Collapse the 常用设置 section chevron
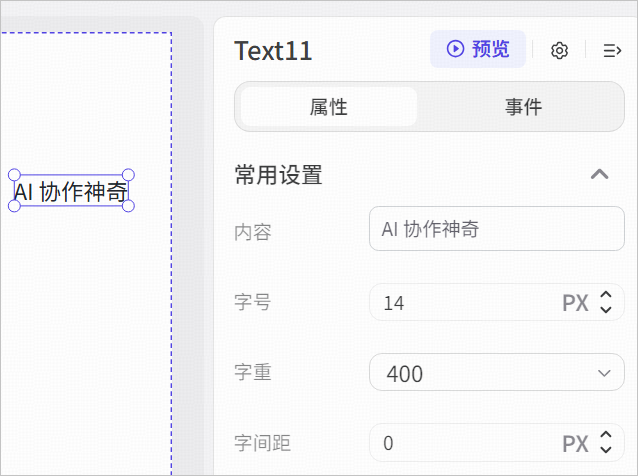Image resolution: width=638 pixels, height=476 pixels. [x=599, y=175]
